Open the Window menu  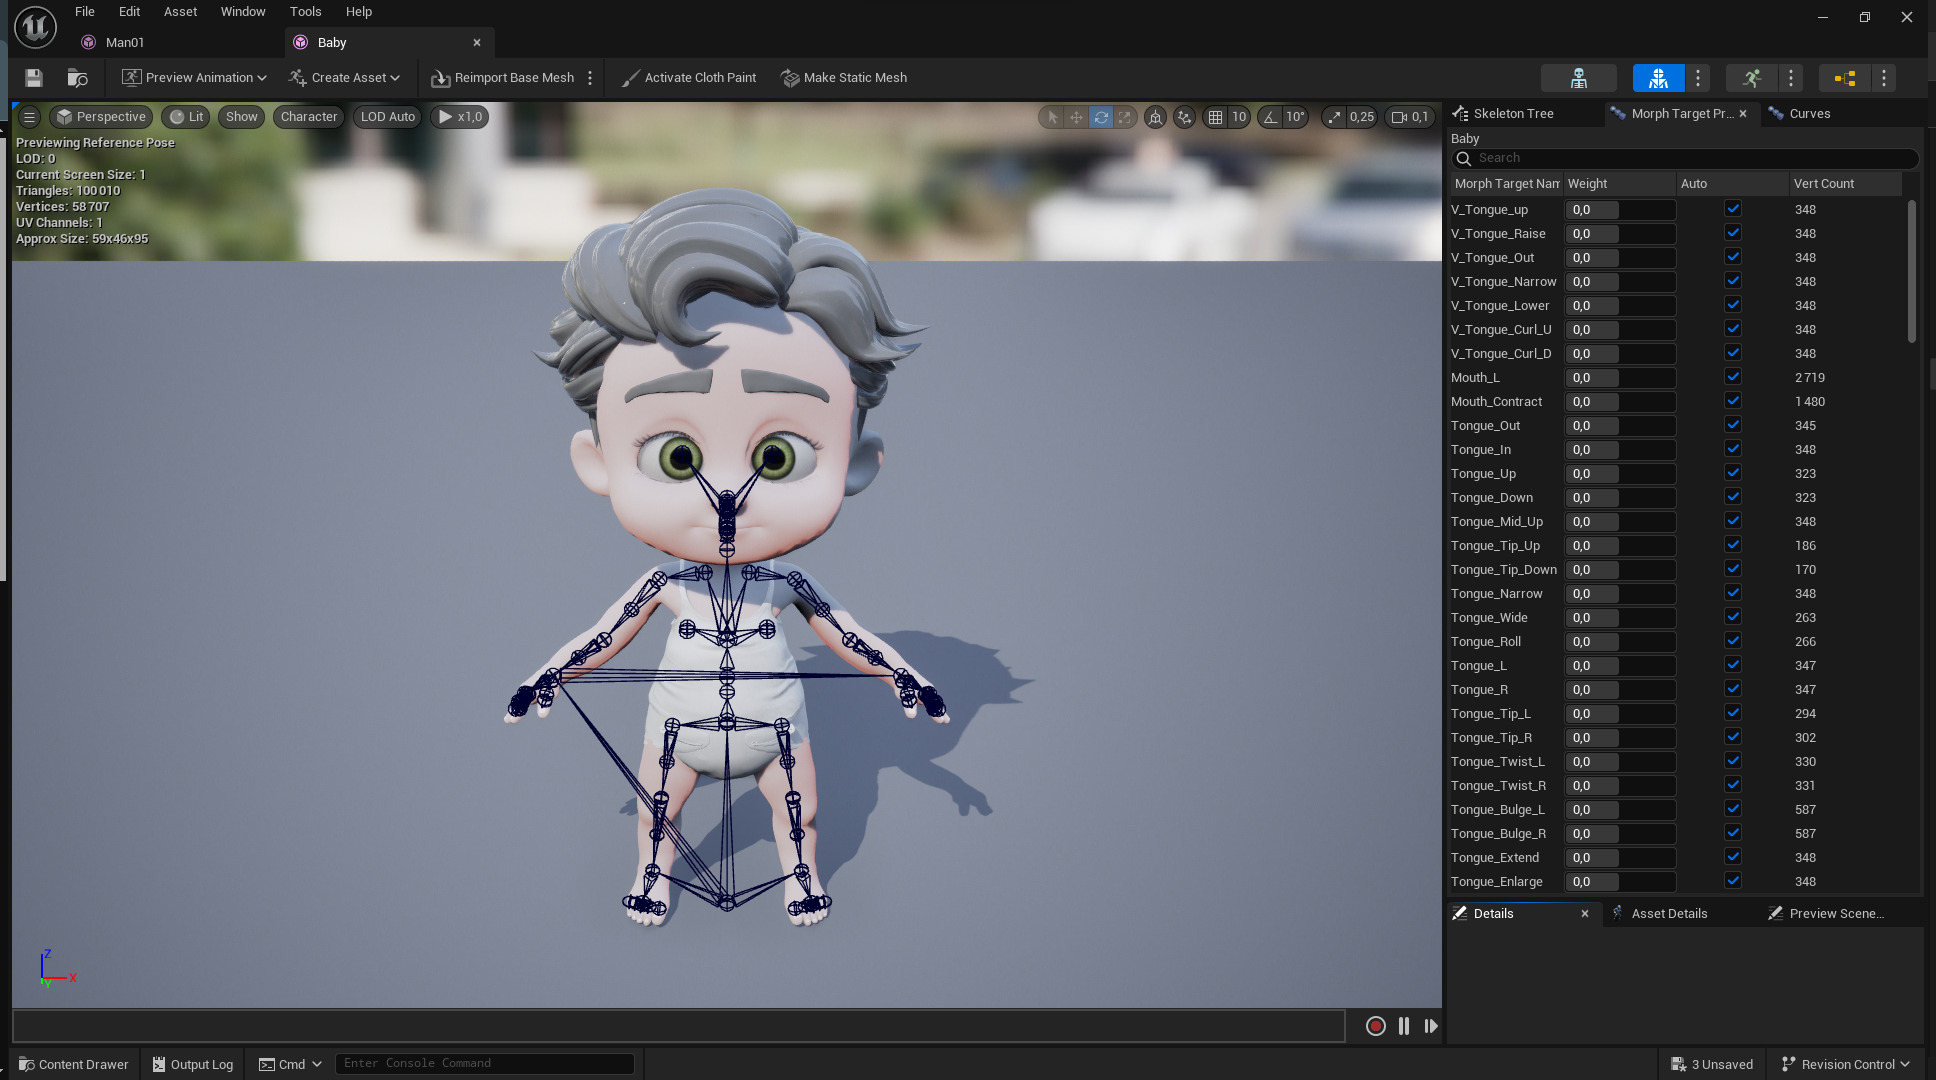click(x=243, y=12)
